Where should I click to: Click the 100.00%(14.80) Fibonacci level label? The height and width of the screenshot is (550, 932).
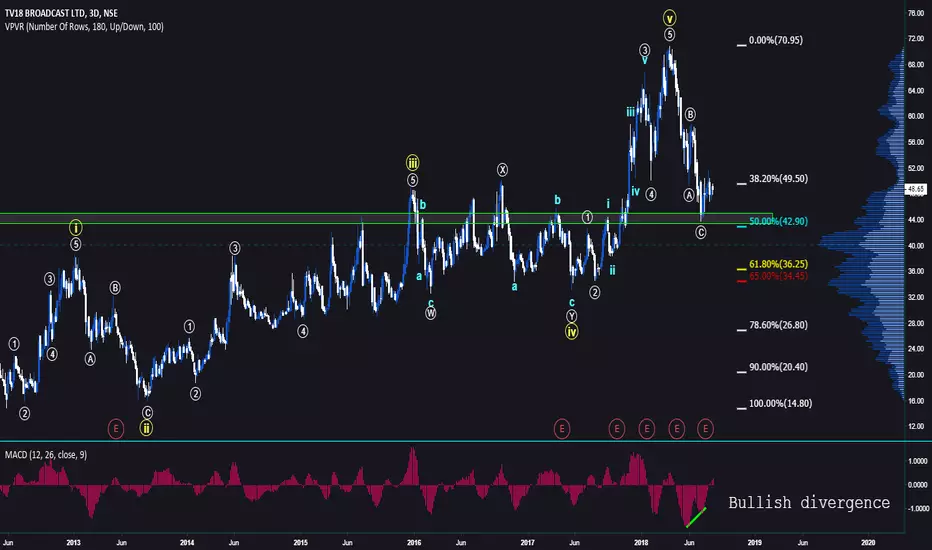pos(780,403)
